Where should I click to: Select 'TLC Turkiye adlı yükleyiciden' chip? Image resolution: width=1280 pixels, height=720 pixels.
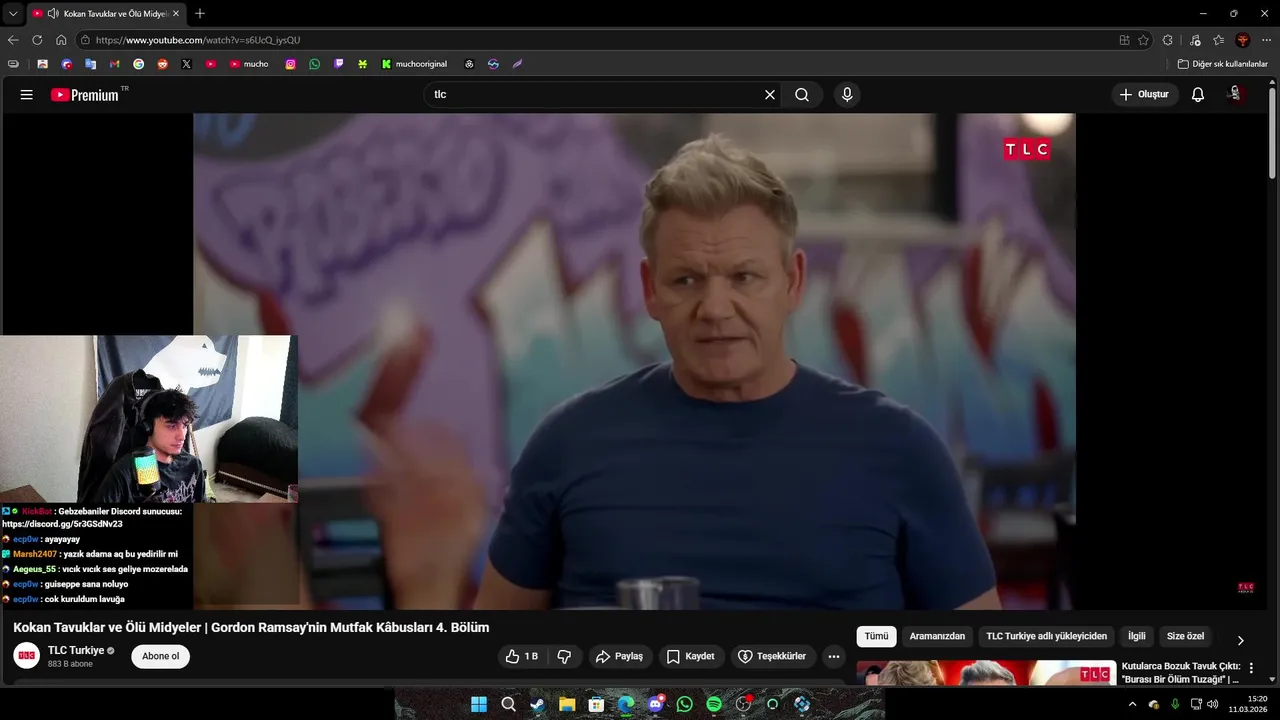[1046, 637]
